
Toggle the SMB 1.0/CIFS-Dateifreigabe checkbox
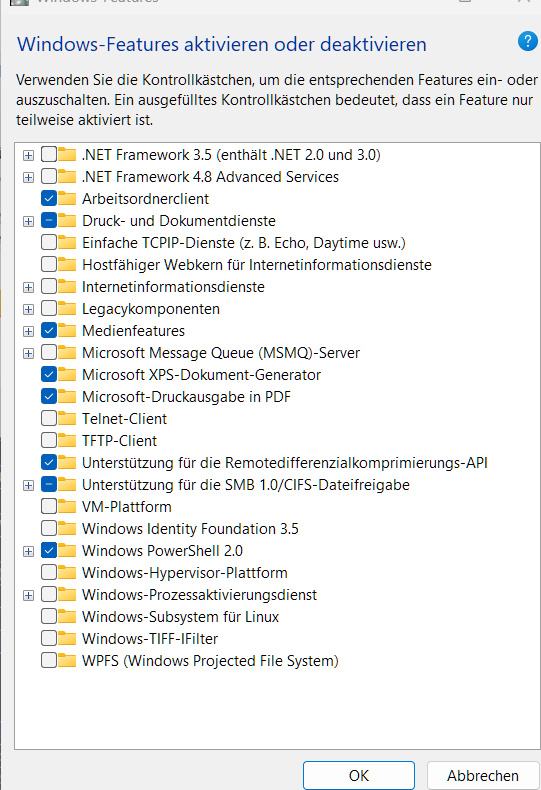(x=49, y=484)
